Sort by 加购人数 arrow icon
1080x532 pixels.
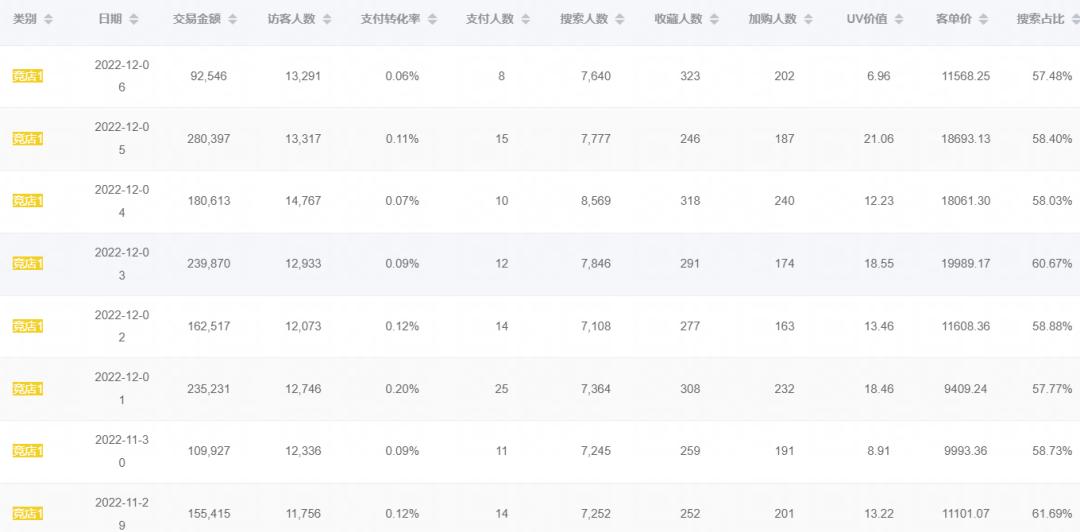[x=808, y=20]
